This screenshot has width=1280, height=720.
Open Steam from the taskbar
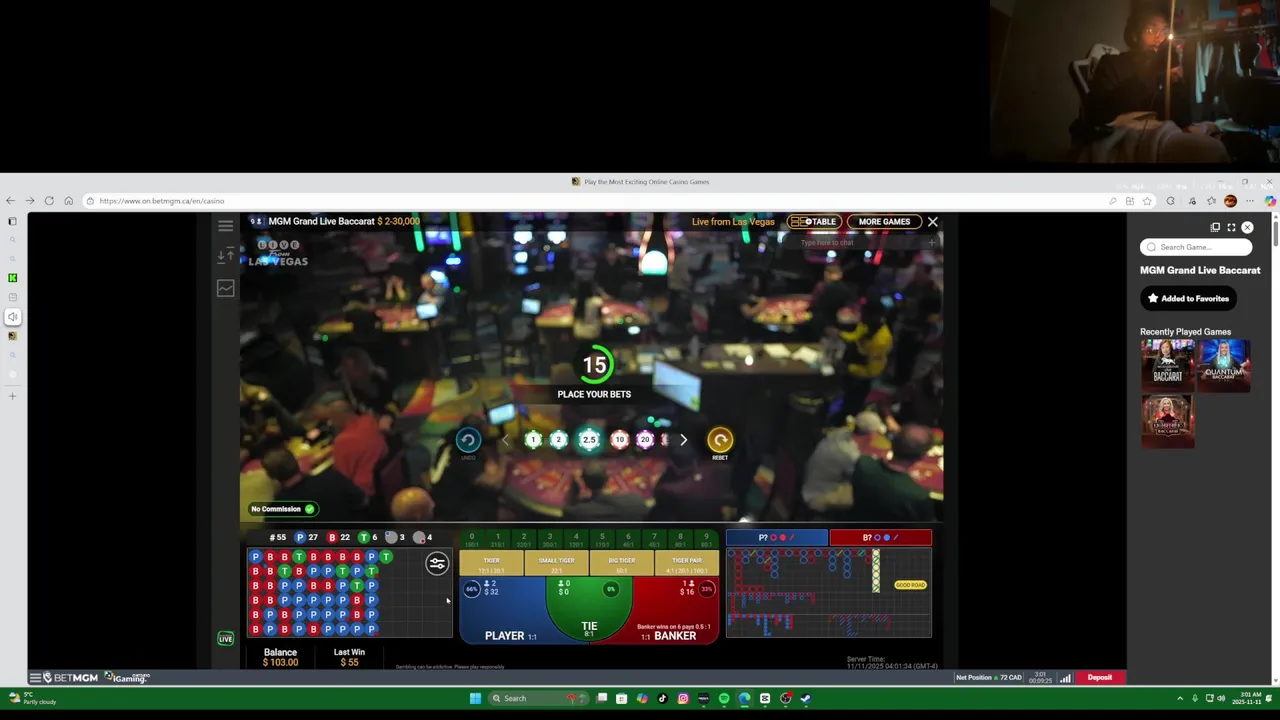pos(806,698)
